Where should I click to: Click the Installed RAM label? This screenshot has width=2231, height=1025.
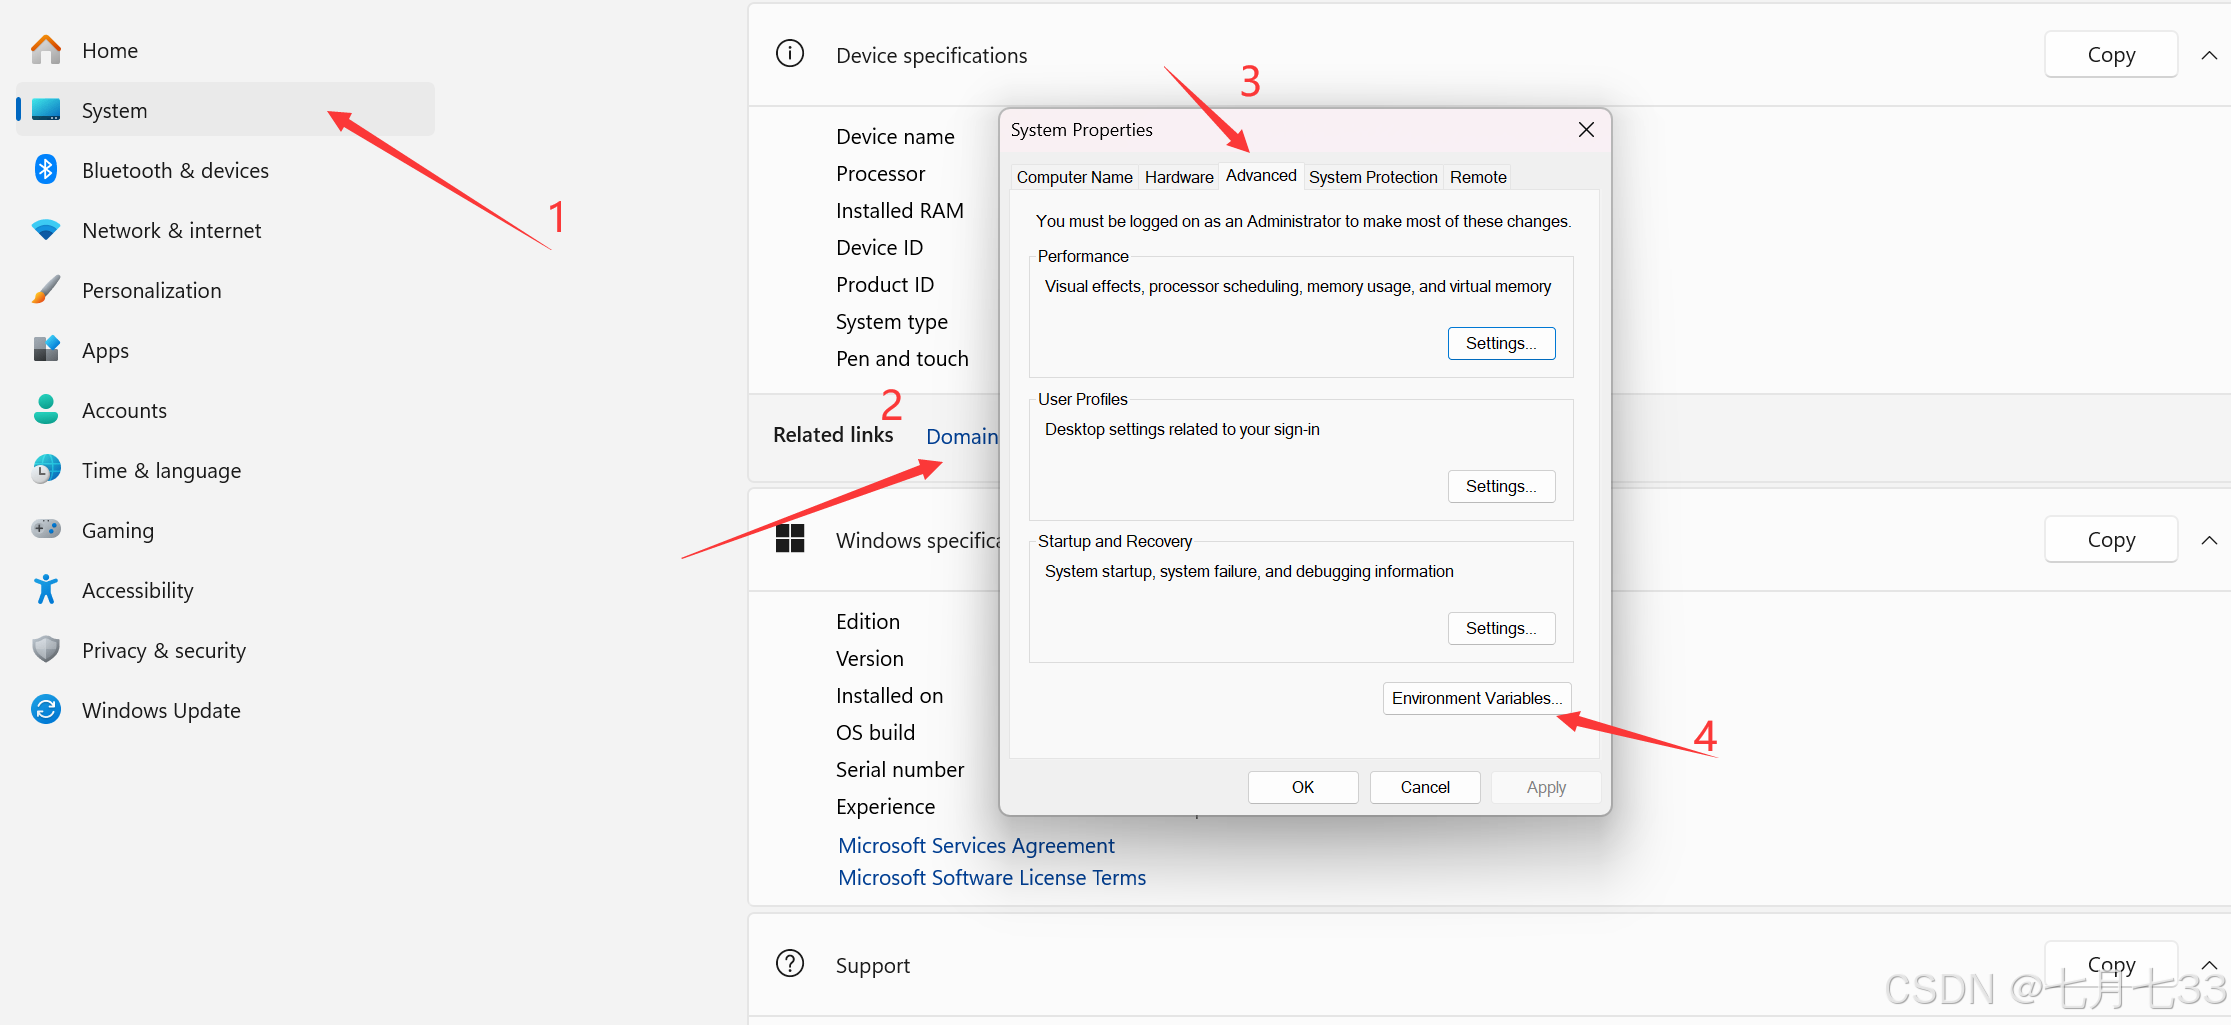[900, 210]
